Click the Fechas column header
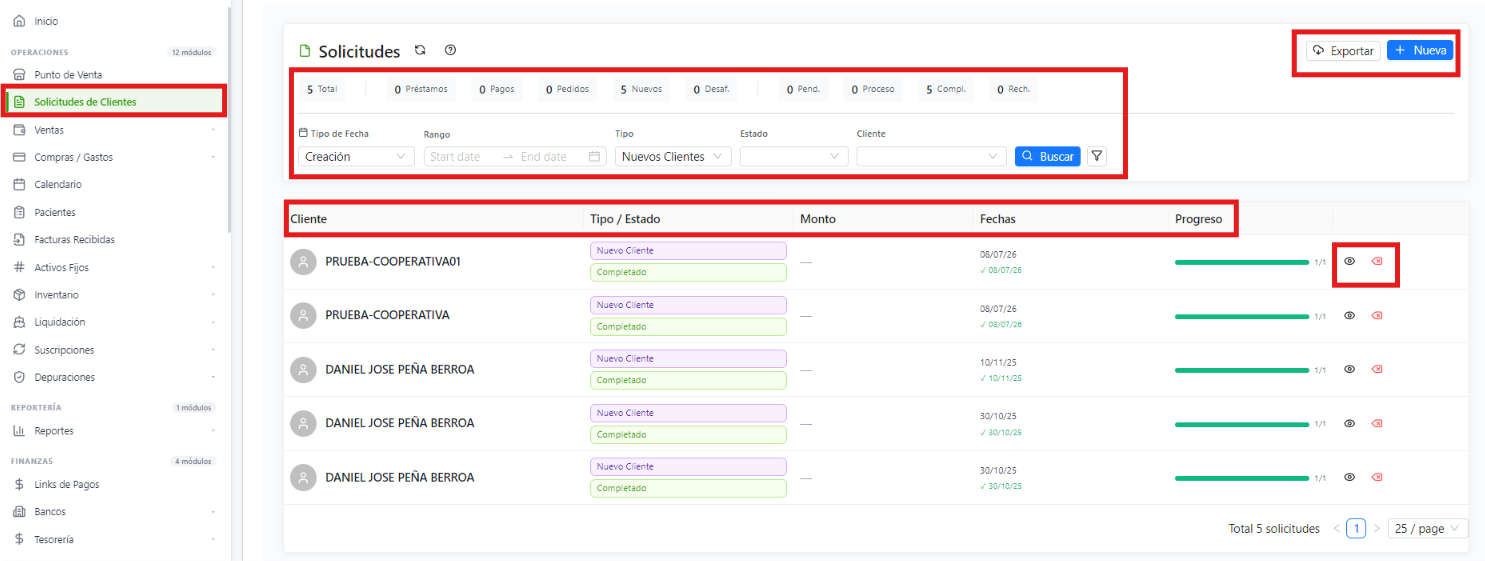This screenshot has height=561, width=1485. click(x=997, y=219)
